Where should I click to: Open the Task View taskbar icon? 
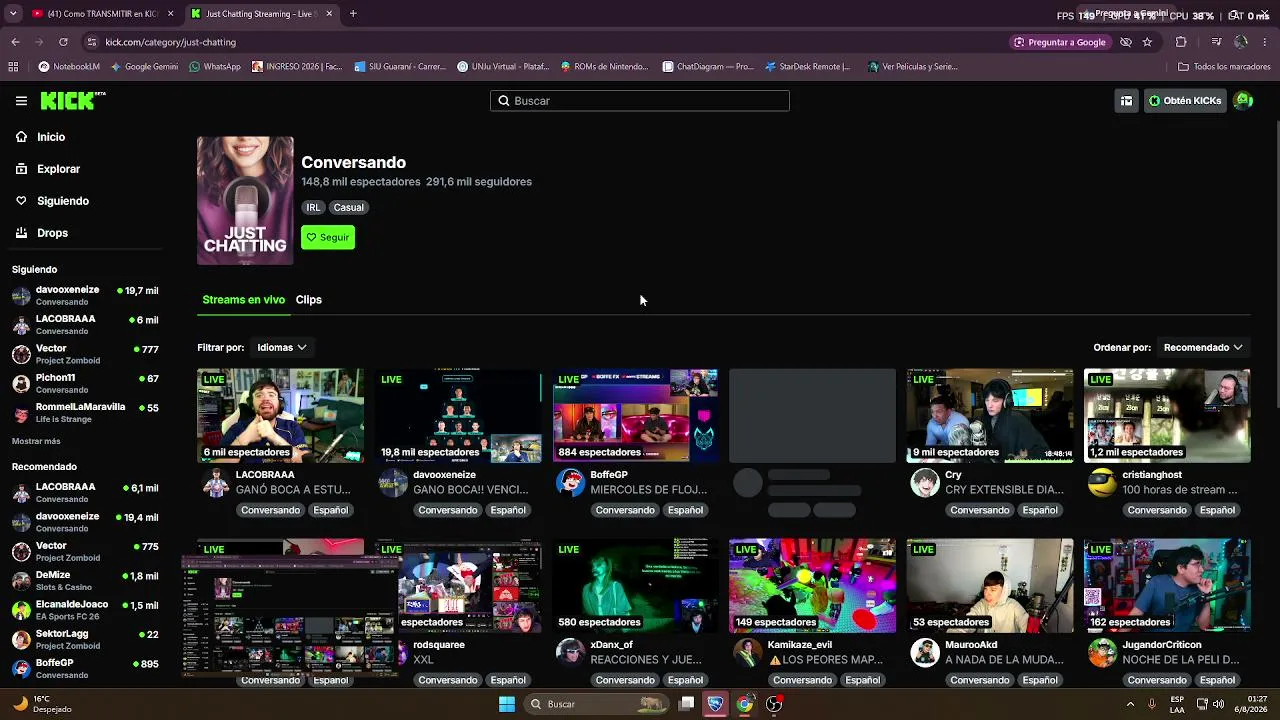pyautogui.click(x=687, y=704)
